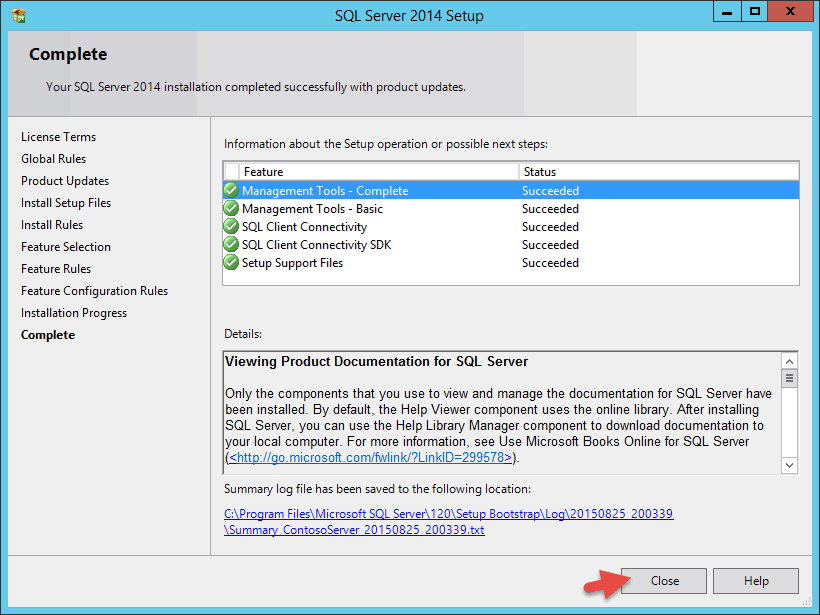Click the Details scrollbar thumb
This screenshot has height=615, width=820.
click(789, 378)
